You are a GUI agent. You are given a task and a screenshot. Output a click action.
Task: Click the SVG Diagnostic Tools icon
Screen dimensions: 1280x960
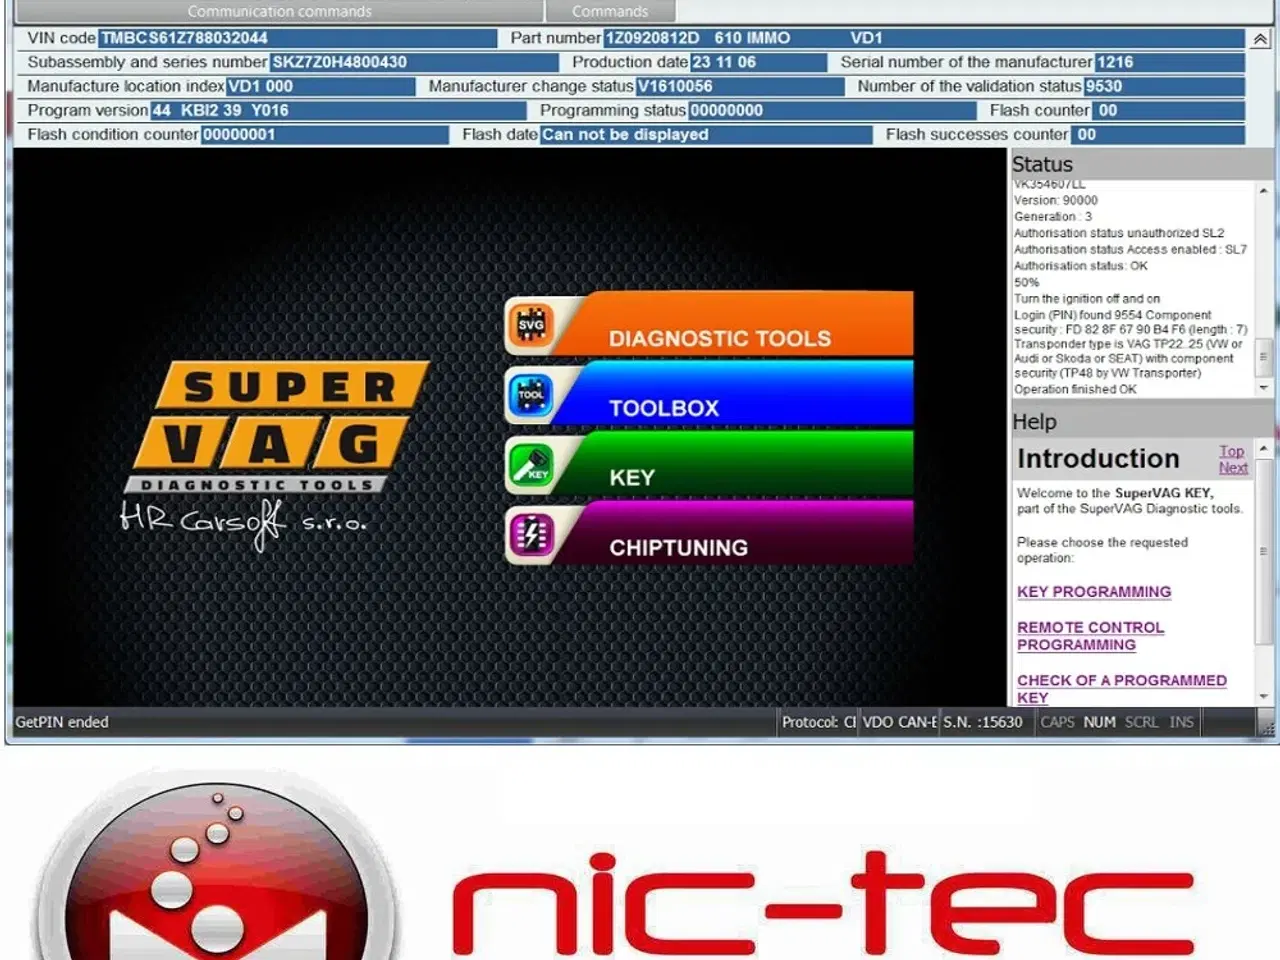pyautogui.click(x=531, y=325)
